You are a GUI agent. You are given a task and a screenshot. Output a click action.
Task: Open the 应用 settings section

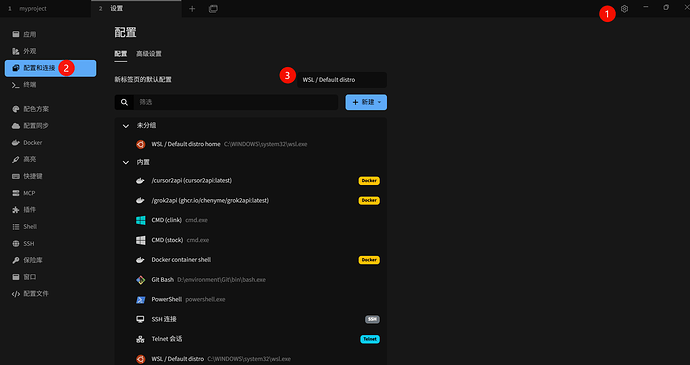click(x=51, y=34)
